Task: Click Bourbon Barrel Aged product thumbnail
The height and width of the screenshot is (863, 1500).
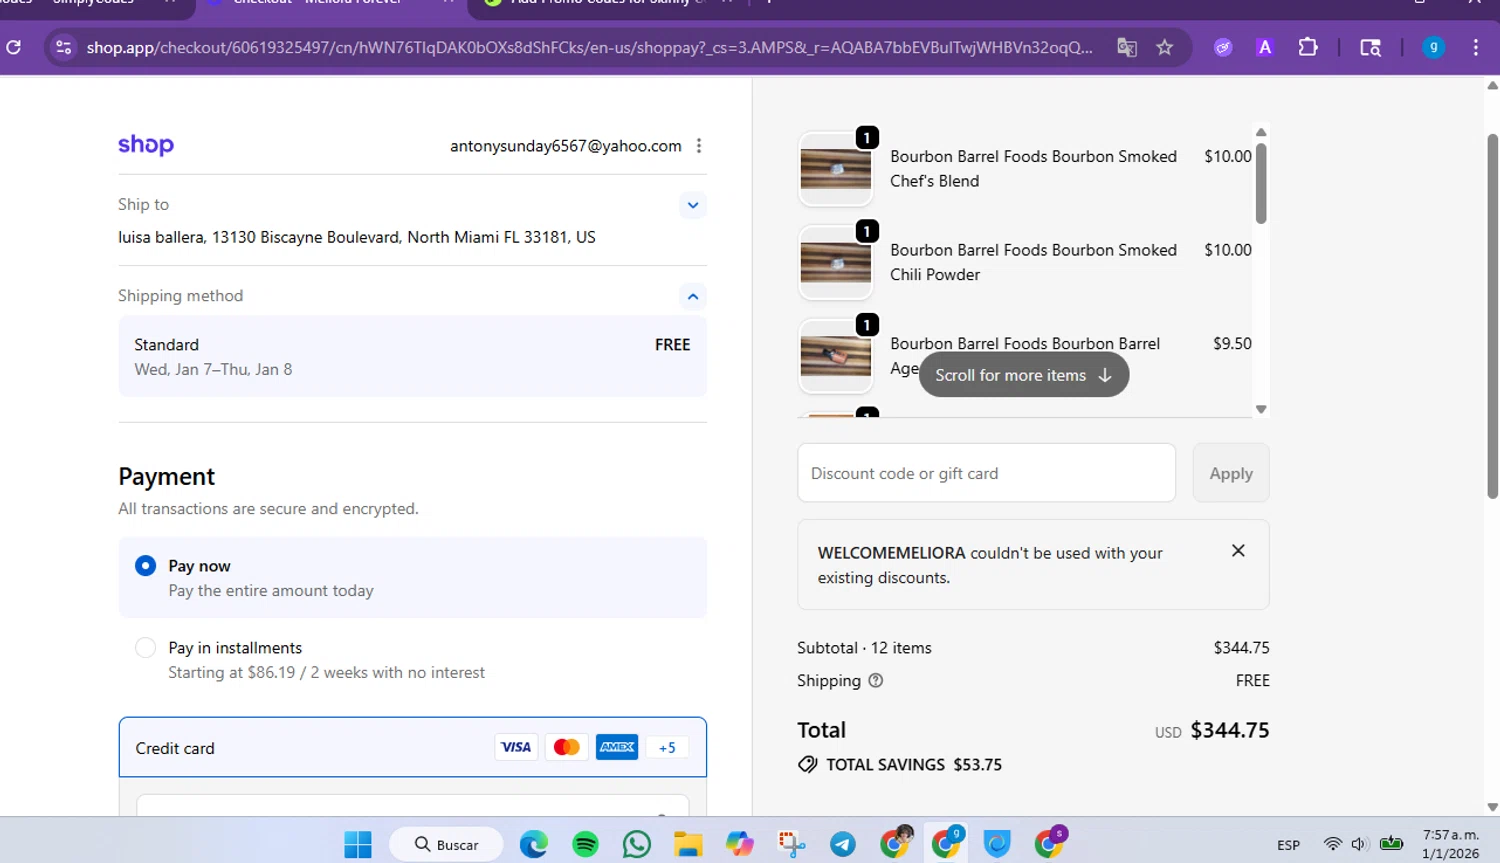Action: click(x=836, y=356)
